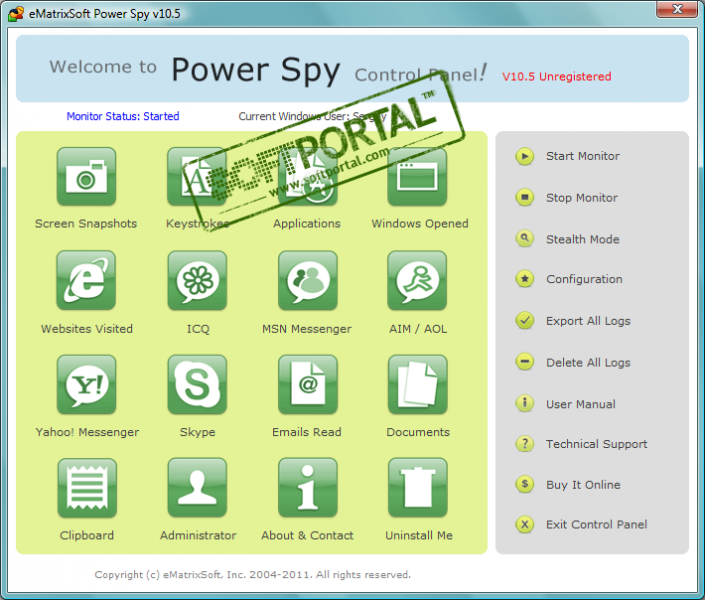Click the Monitor Status: Started text

click(123, 116)
